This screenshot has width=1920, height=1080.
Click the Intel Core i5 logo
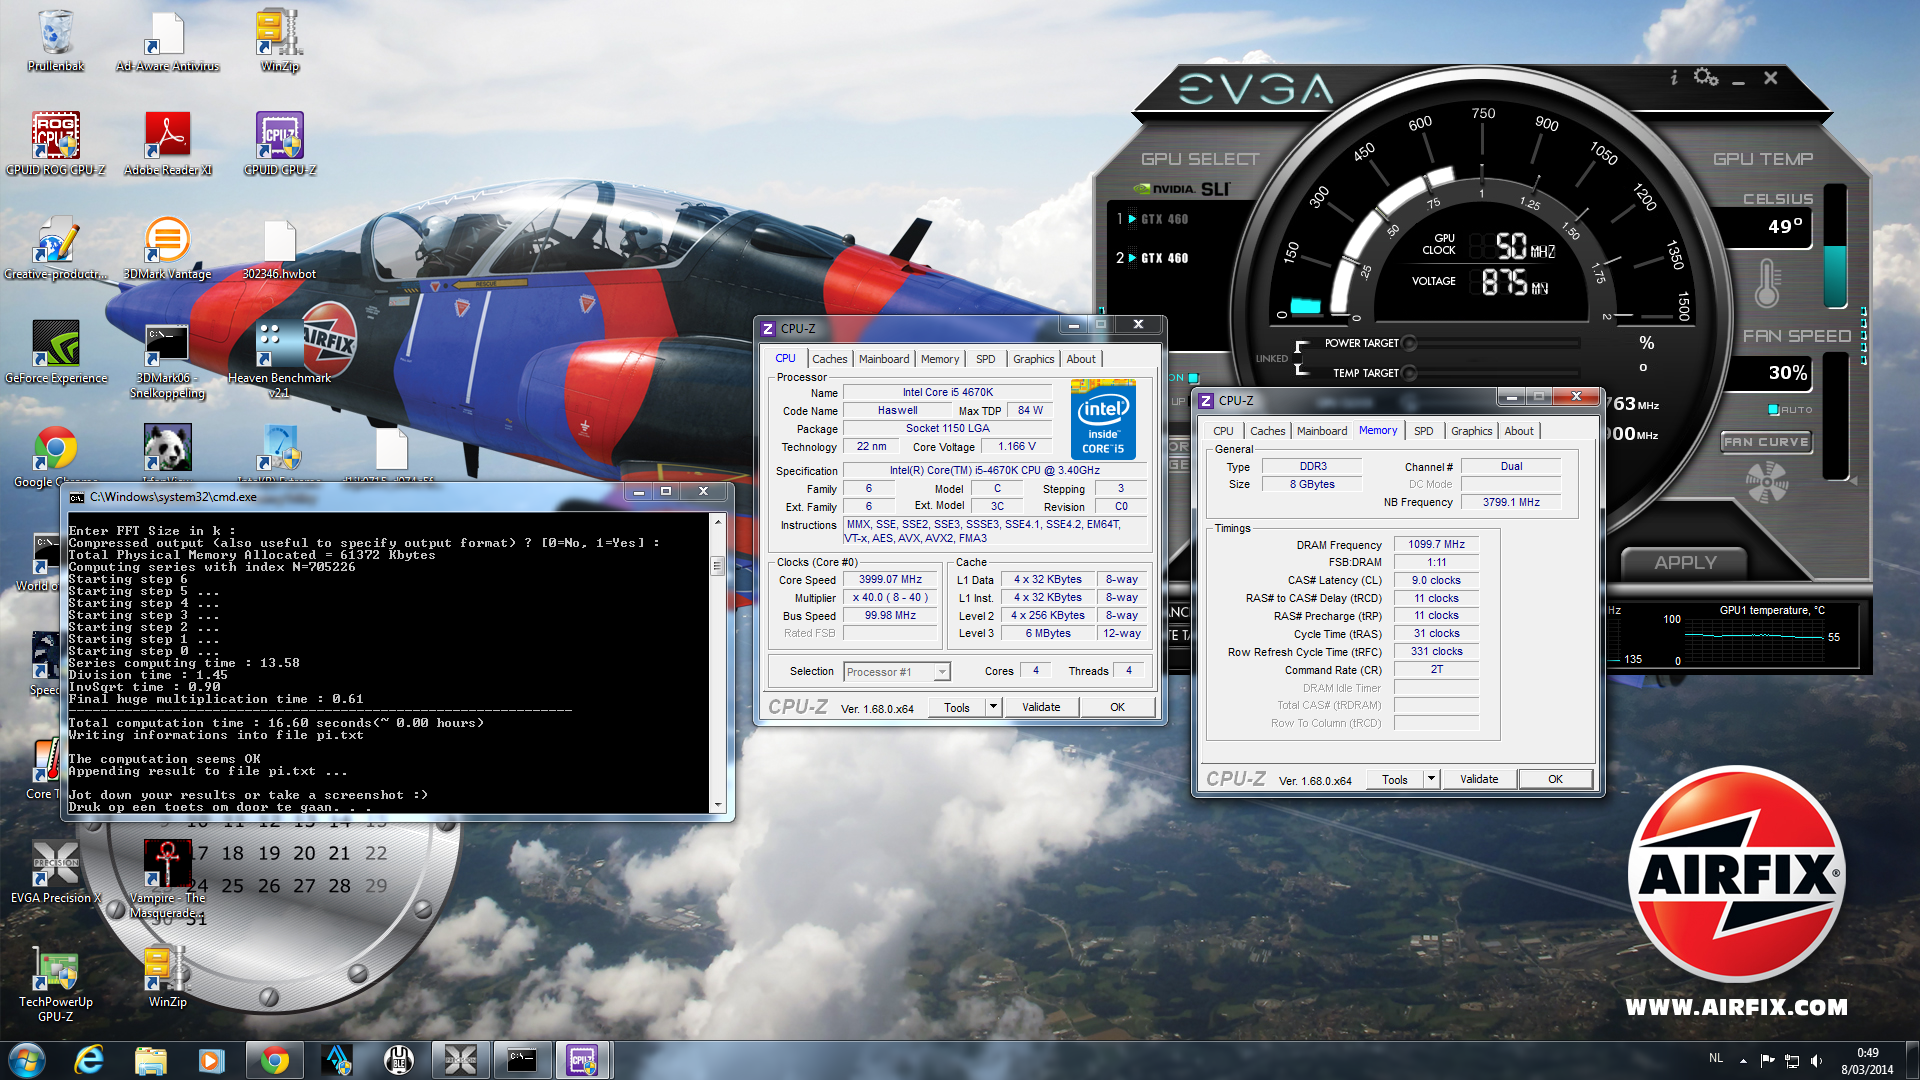coord(1103,419)
